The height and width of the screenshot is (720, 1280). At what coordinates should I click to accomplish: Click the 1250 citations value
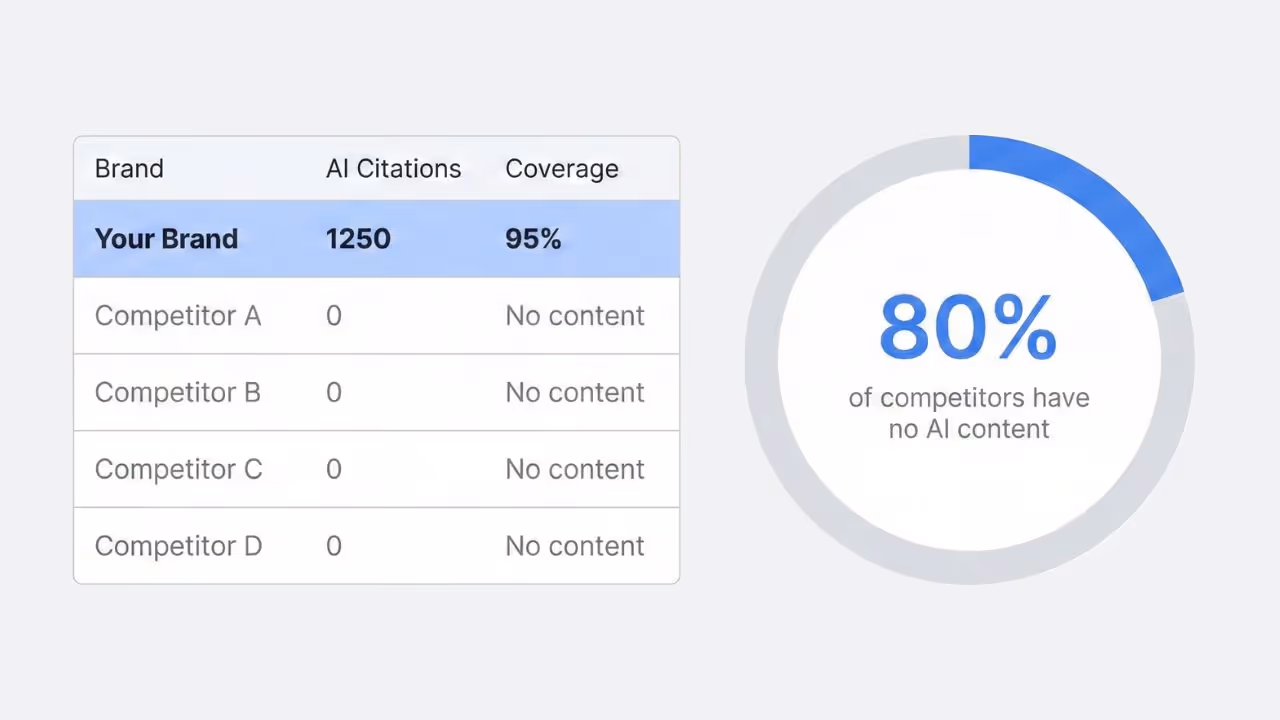tap(358, 238)
